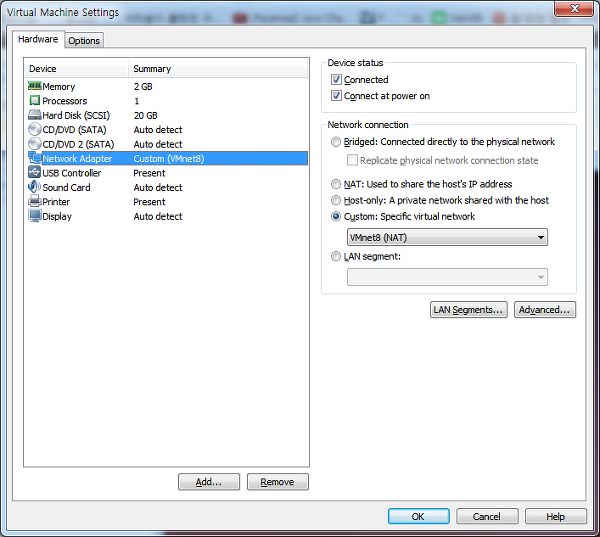The width and height of the screenshot is (600, 537).
Task: Open Advanced... network settings
Action: (545, 310)
